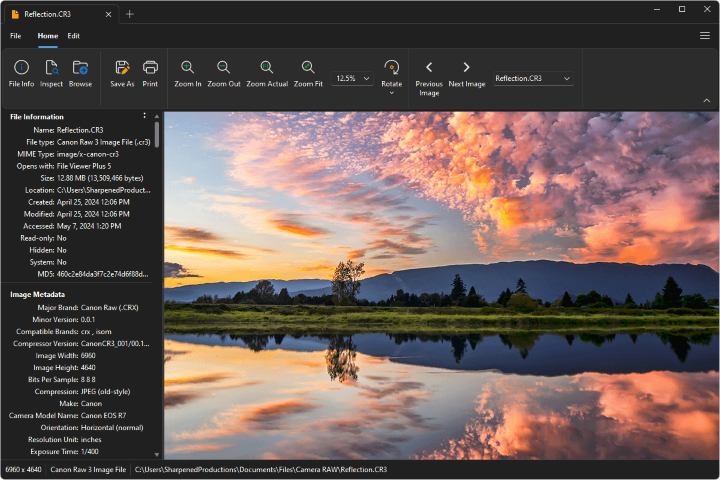Viewport: 720px width, 480px height.
Task: Click the Zoom Out magnifier
Action: pyautogui.click(x=224, y=68)
